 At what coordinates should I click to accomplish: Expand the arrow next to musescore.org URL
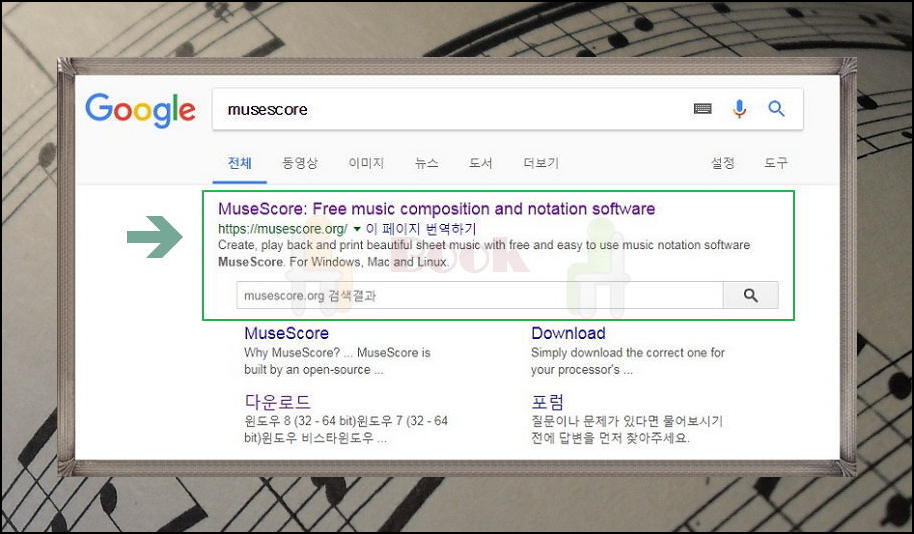(x=357, y=229)
